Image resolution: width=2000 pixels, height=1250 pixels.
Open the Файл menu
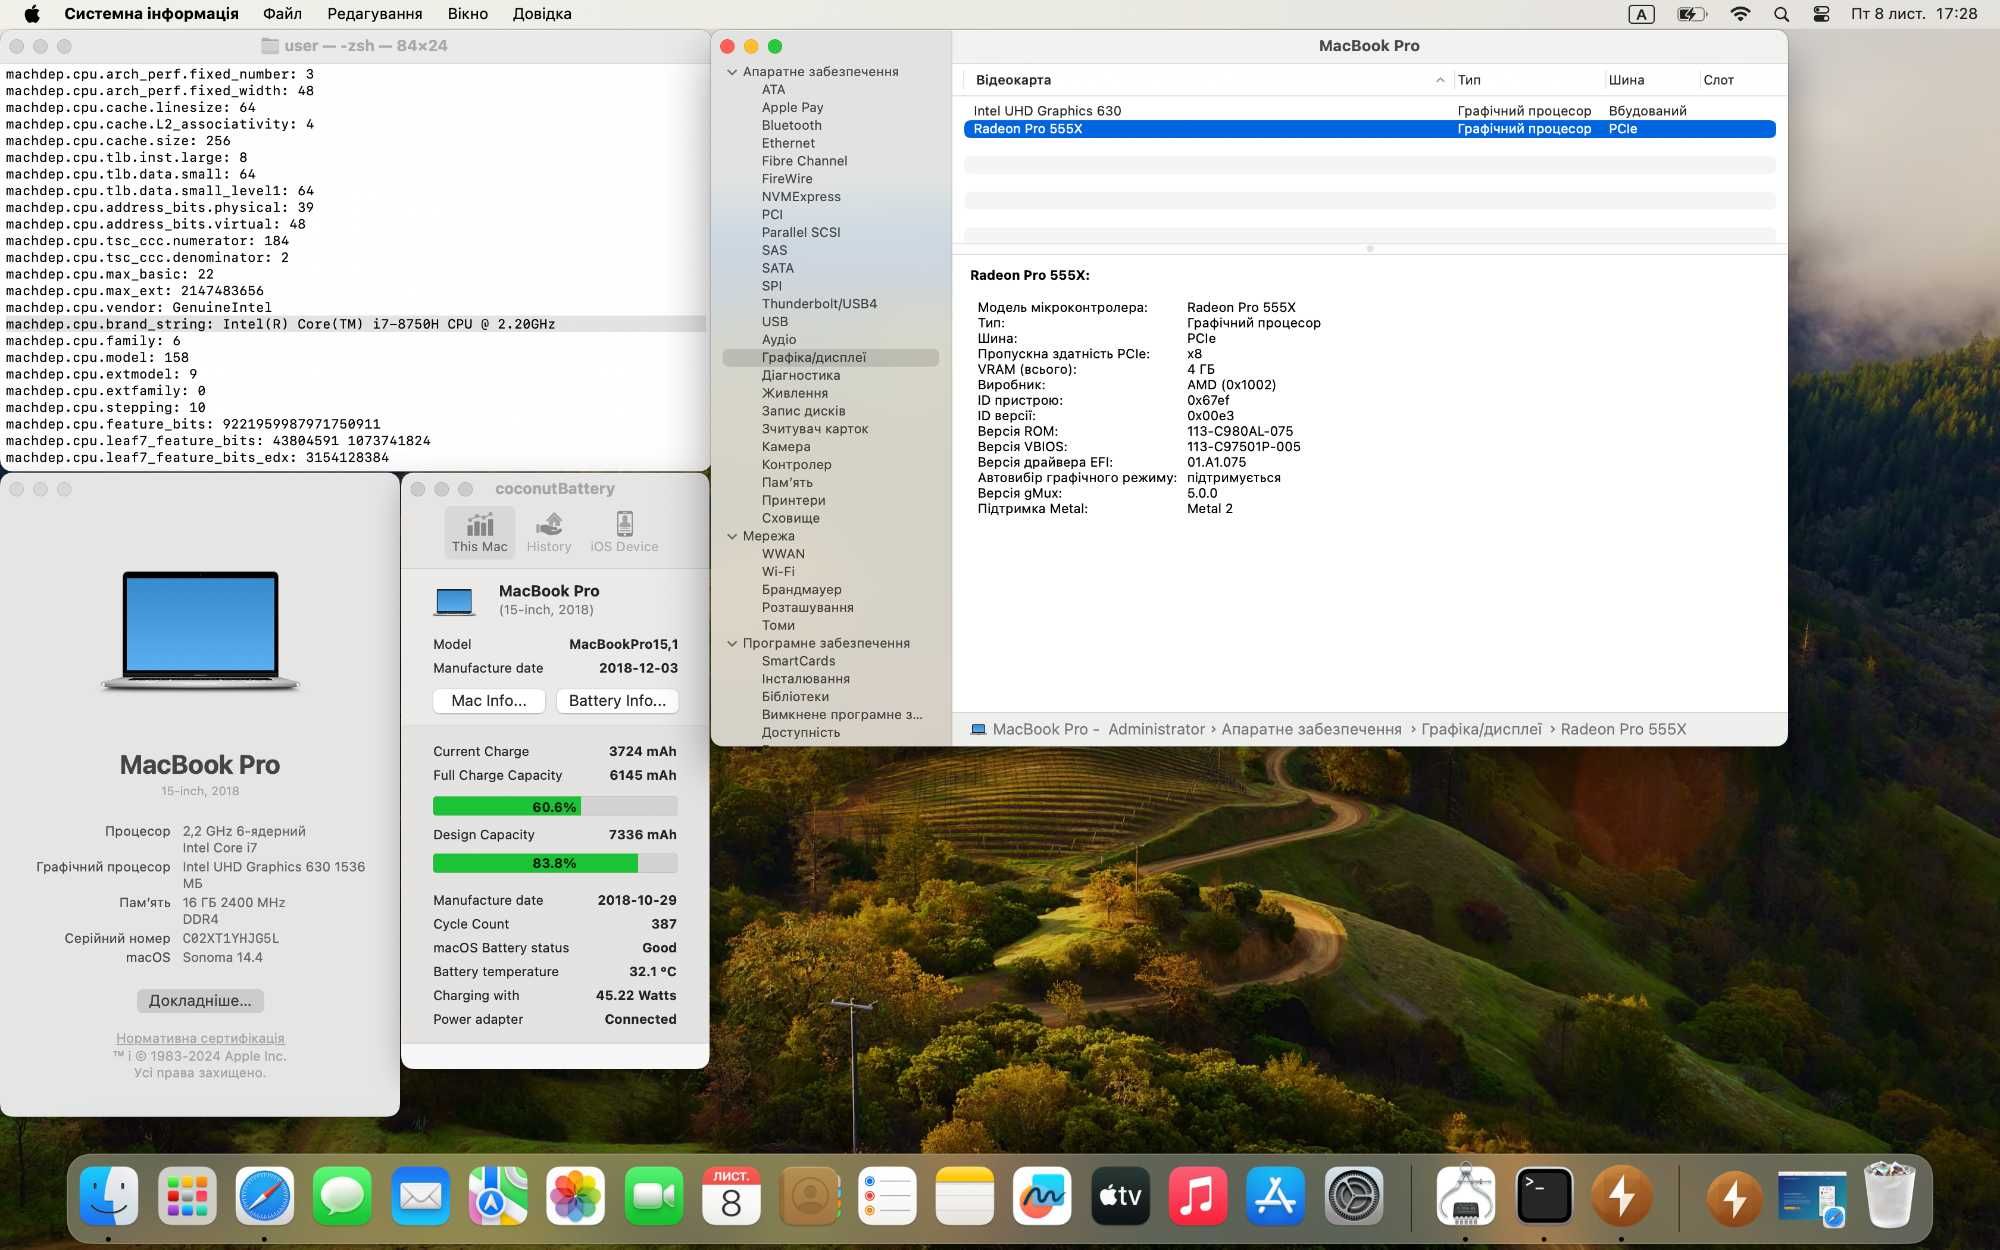(282, 14)
